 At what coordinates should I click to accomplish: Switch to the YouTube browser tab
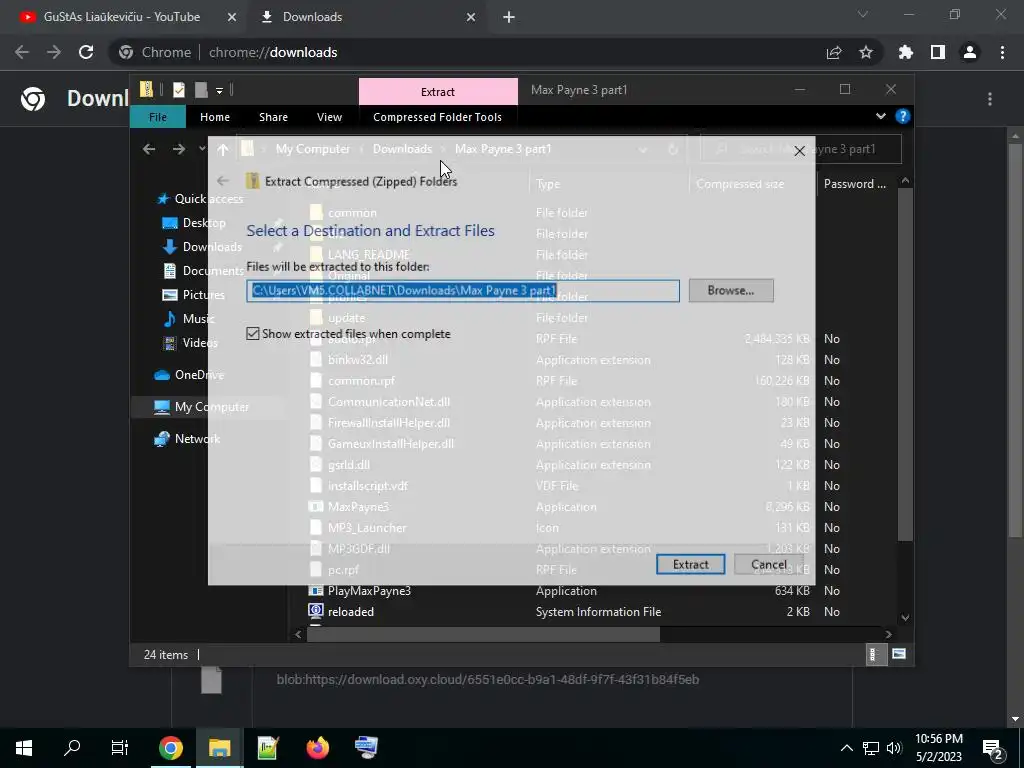[x=121, y=17]
